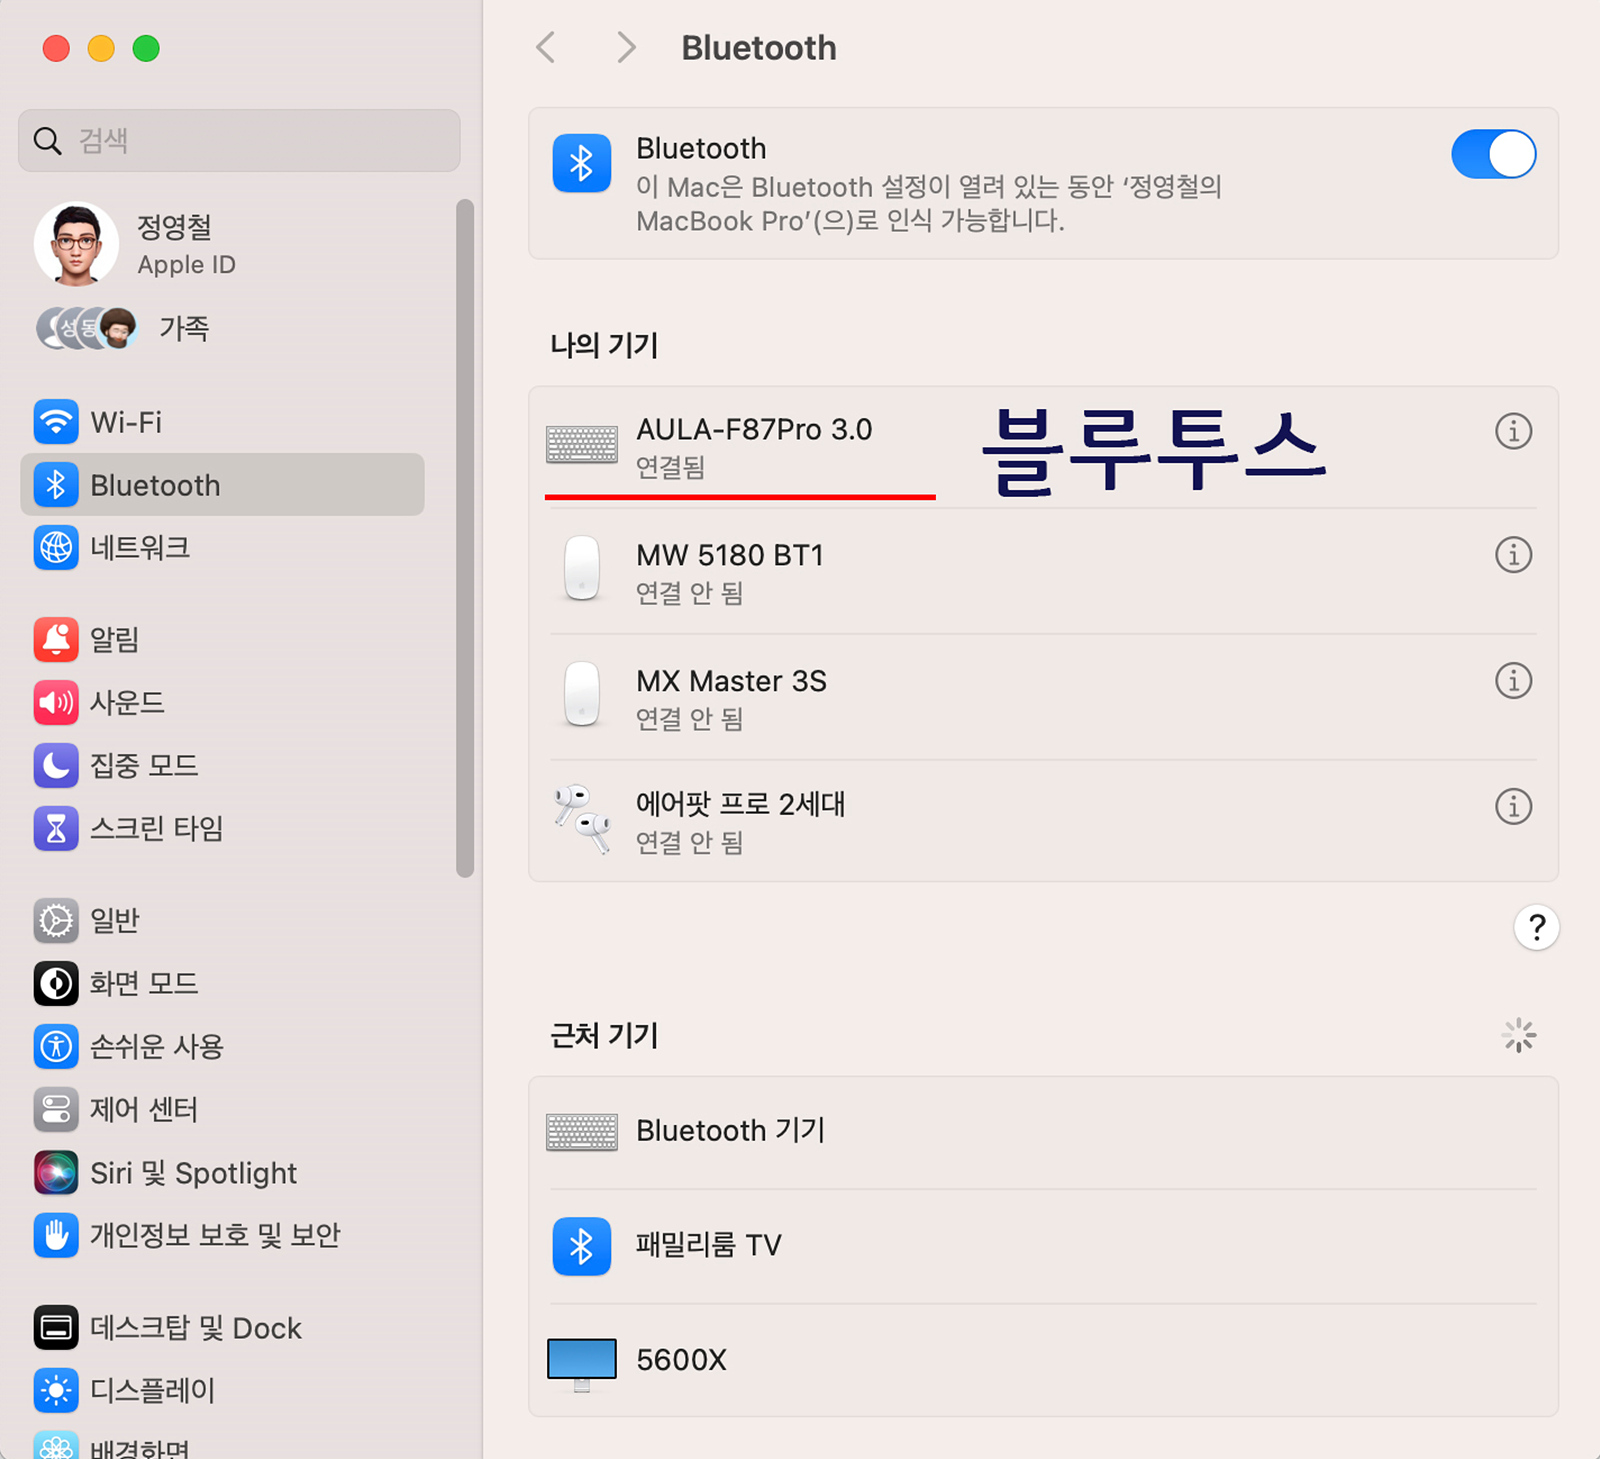Click the 손쉬운 사용 sidebar label
The width and height of the screenshot is (1600, 1459).
click(157, 1047)
